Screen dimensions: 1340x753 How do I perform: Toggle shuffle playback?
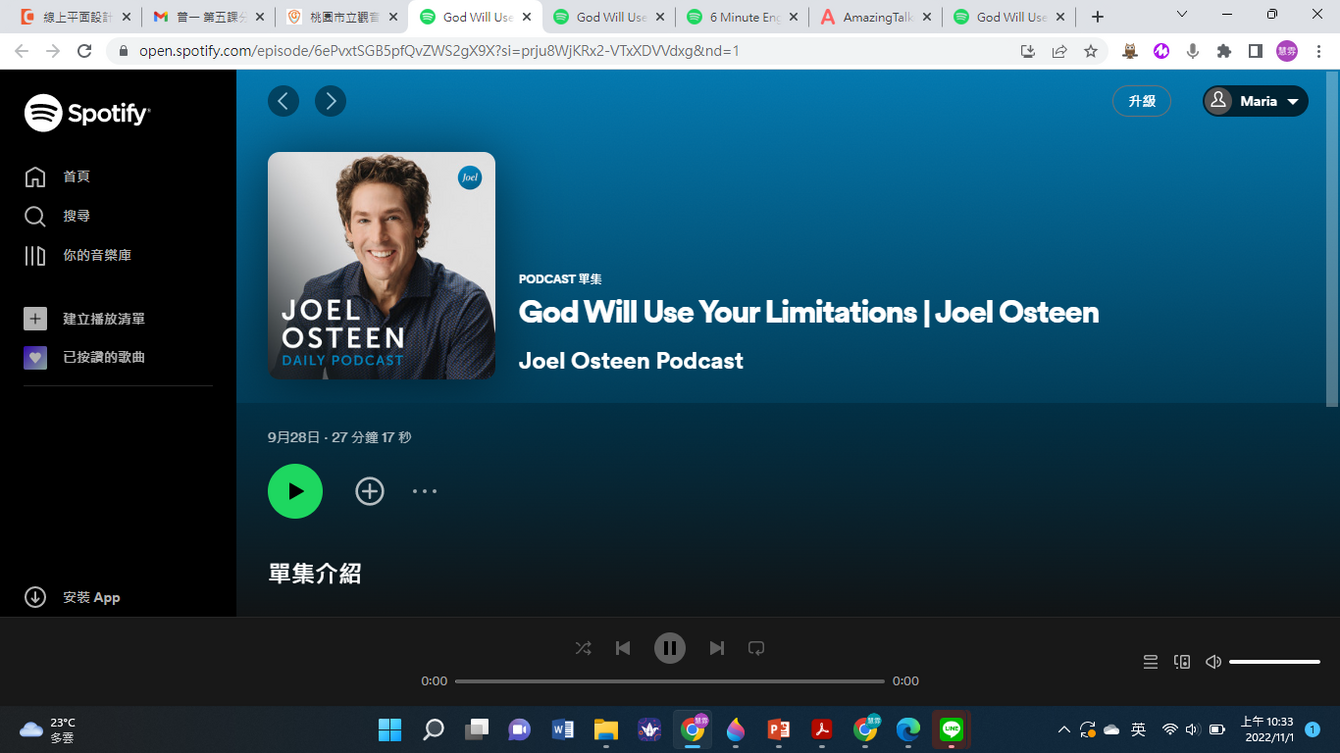coord(583,648)
